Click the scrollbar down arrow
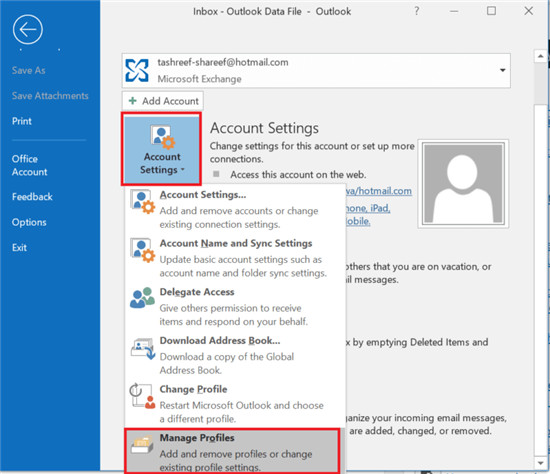550x474 pixels. tap(540, 463)
